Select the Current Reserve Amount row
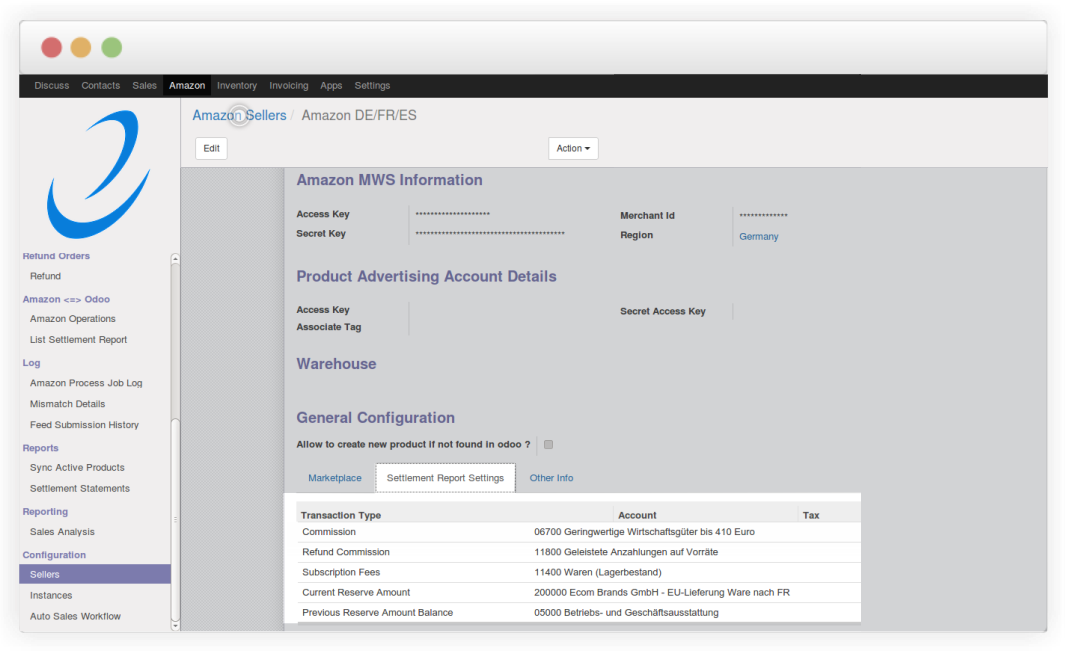 [579, 593]
